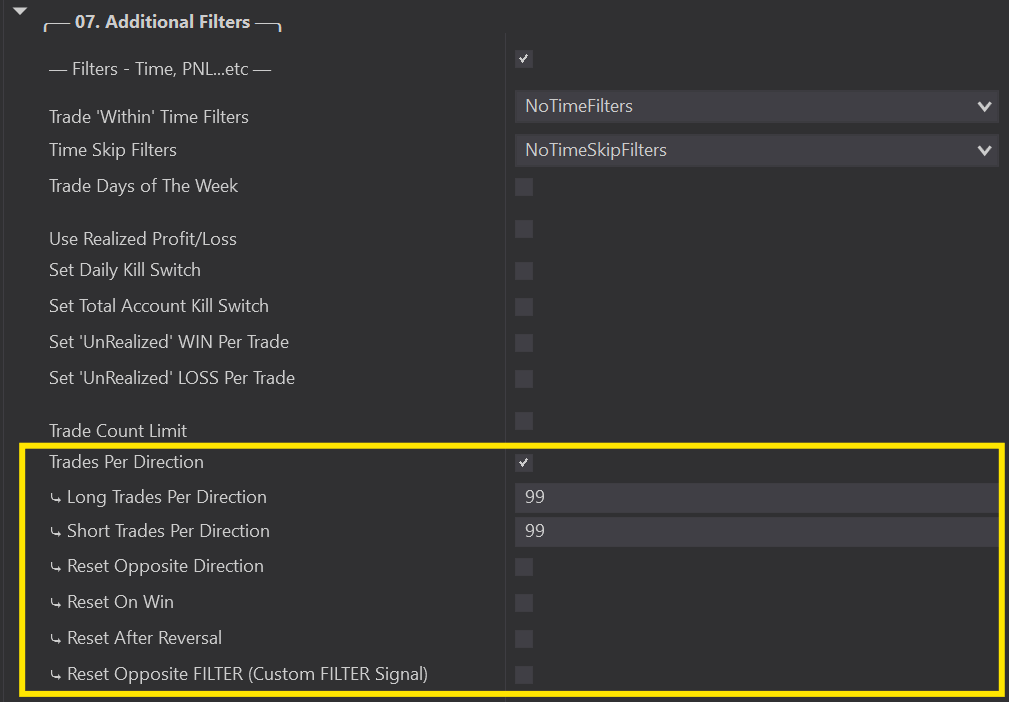Viewport: 1009px width, 702px height.
Task: Click the Short Trades Per Direction field
Action: [x=756, y=531]
